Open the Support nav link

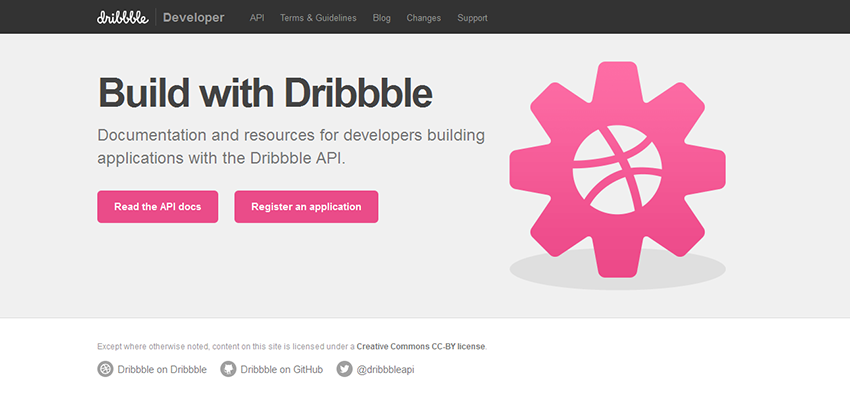click(472, 18)
